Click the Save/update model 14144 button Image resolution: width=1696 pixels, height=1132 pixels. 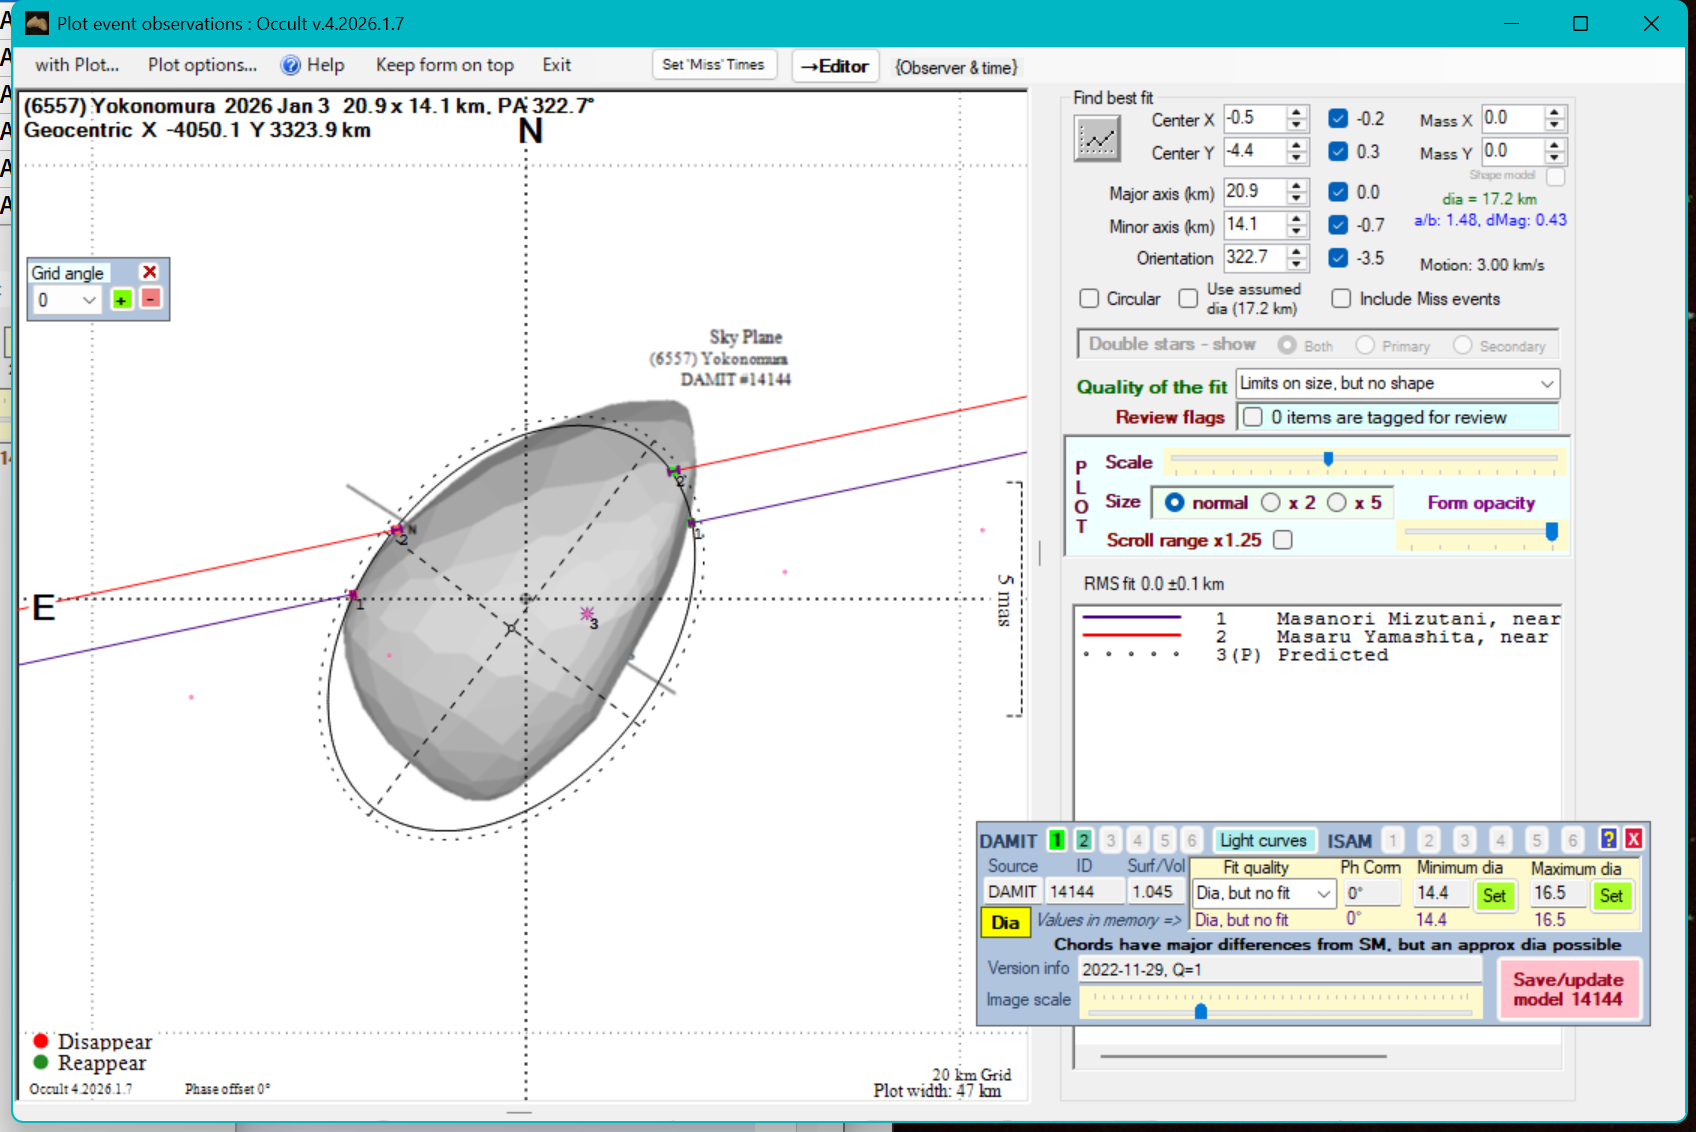[1567, 989]
